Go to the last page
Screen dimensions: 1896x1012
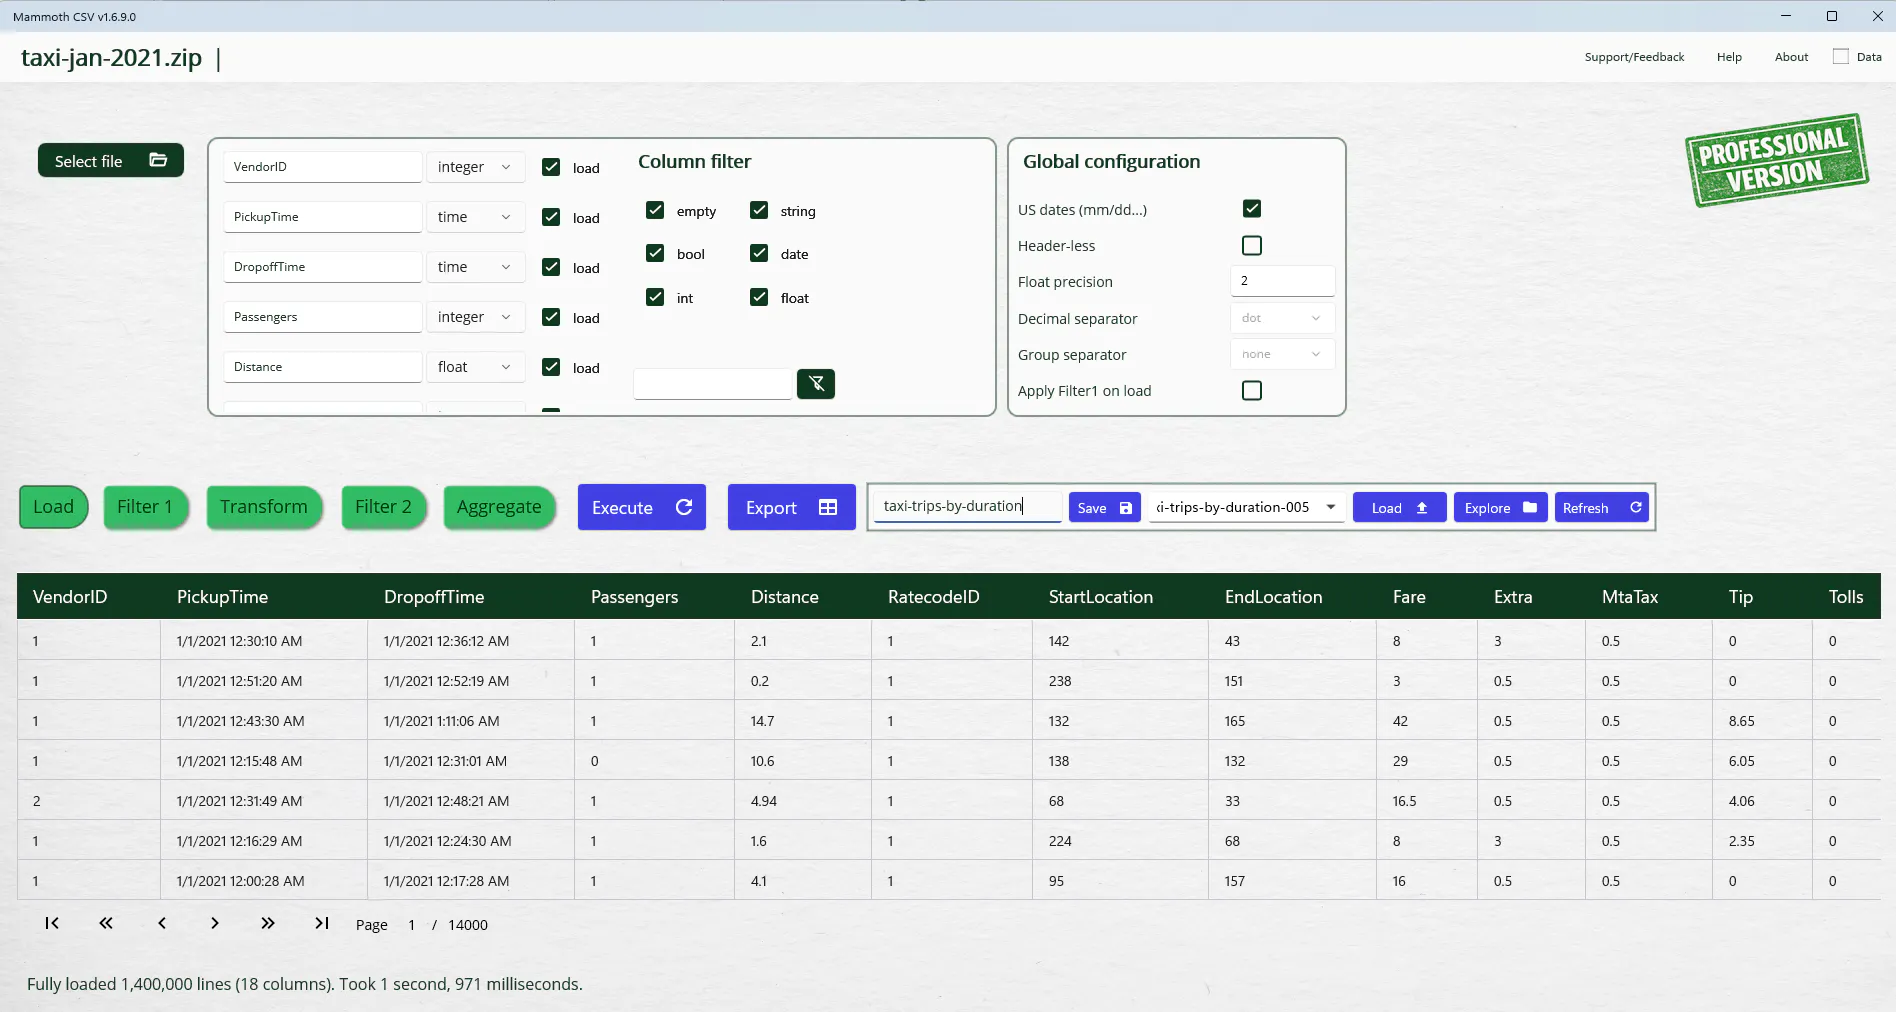coord(322,923)
